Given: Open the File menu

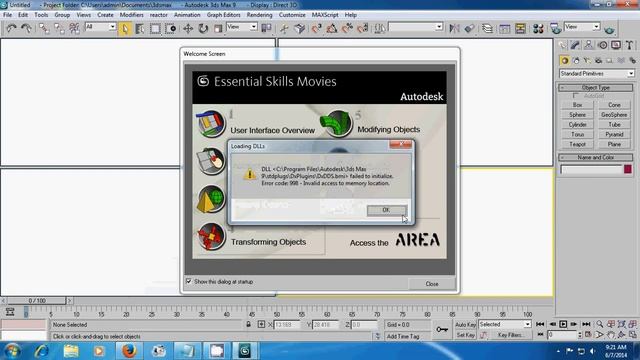Looking at the screenshot, I should click(x=7, y=15).
